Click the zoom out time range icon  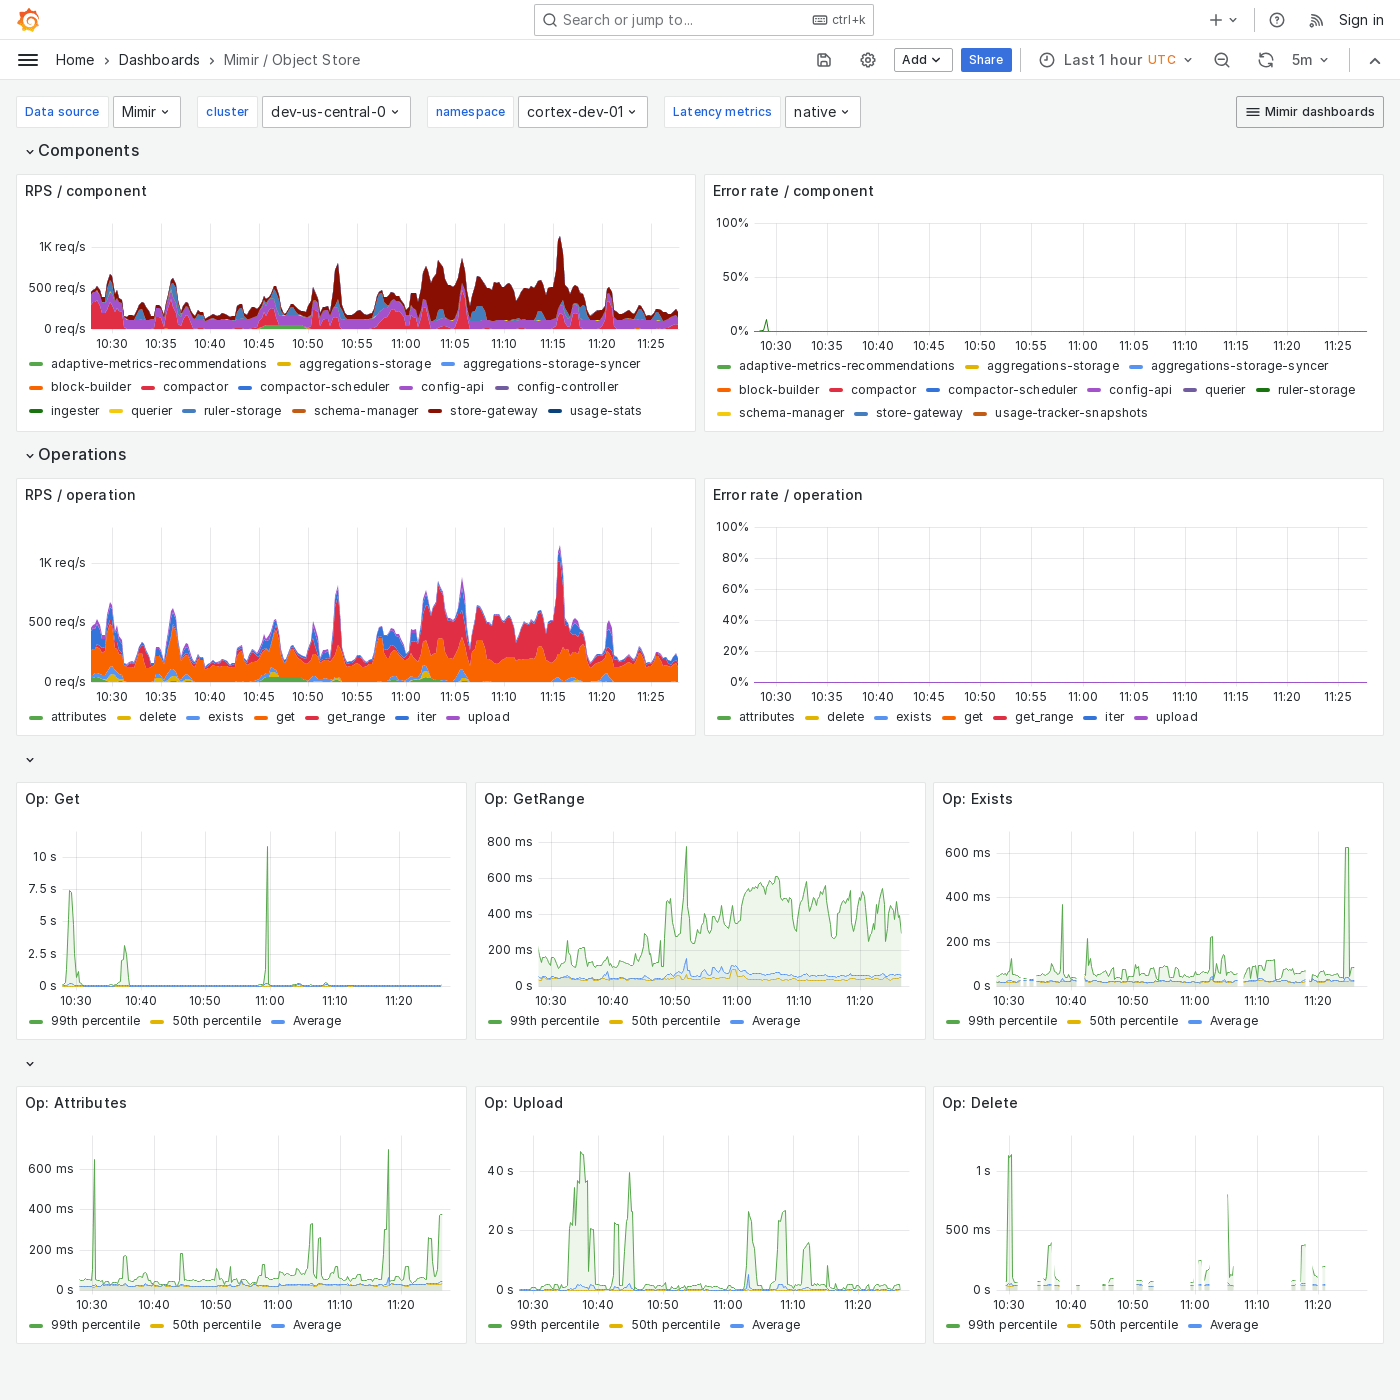[1222, 60]
